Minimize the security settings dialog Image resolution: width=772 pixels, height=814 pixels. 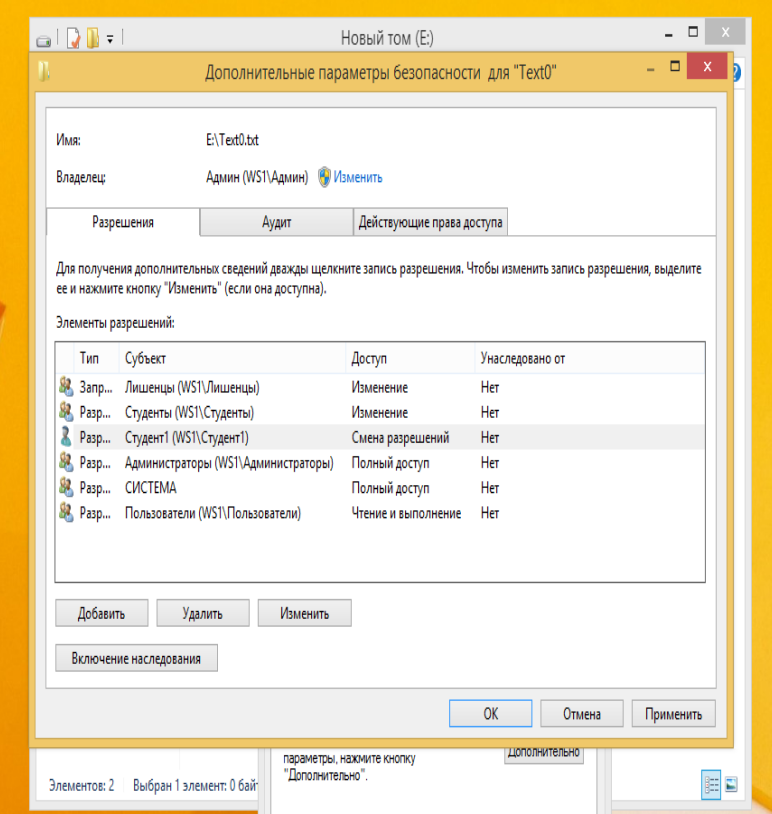[x=651, y=69]
